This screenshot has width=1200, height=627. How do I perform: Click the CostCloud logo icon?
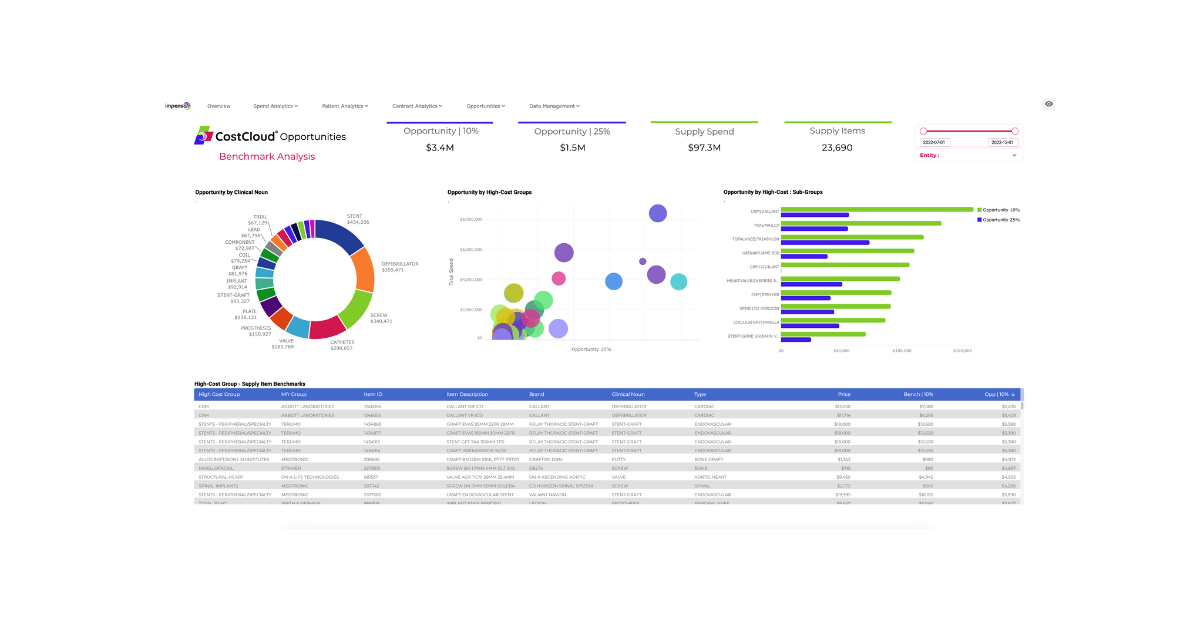[x=203, y=136]
